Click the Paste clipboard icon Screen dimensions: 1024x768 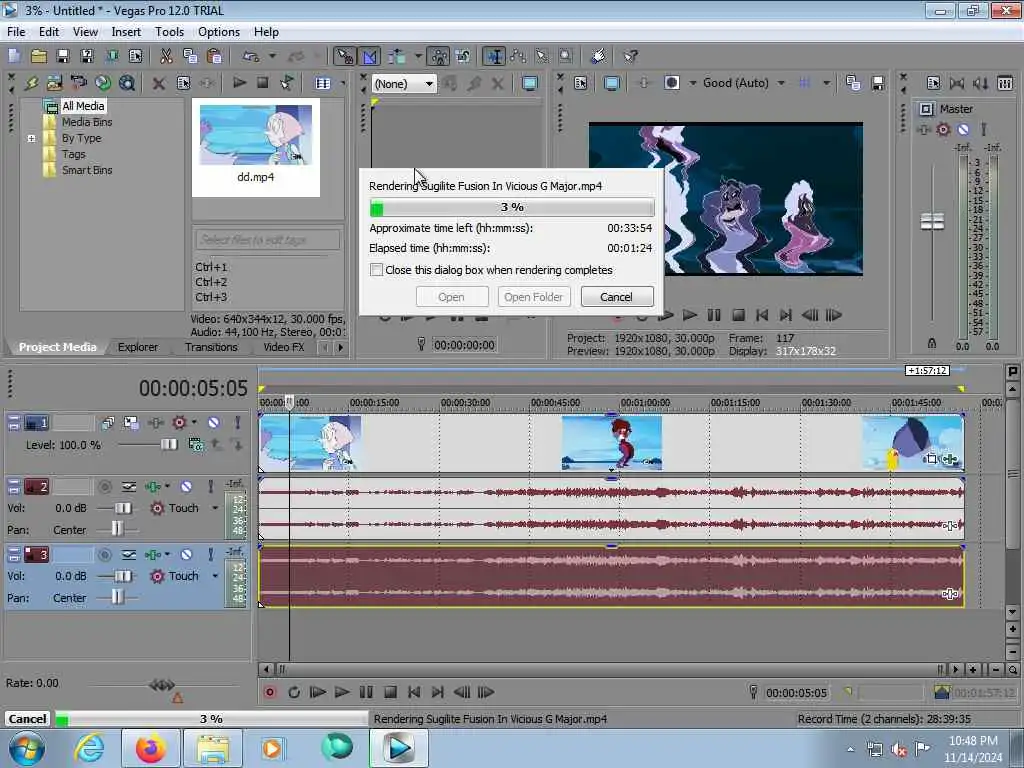[214, 56]
